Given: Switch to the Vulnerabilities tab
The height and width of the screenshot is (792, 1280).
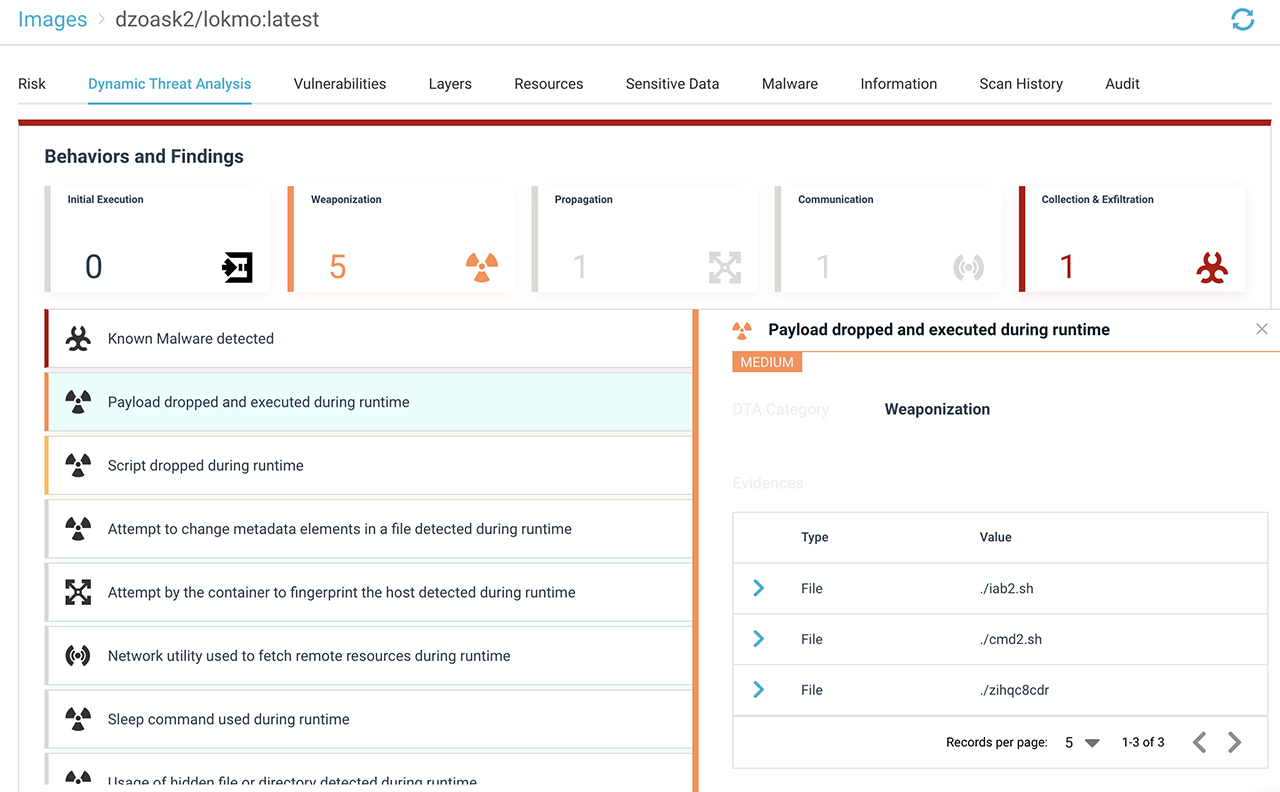Looking at the screenshot, I should (x=340, y=84).
